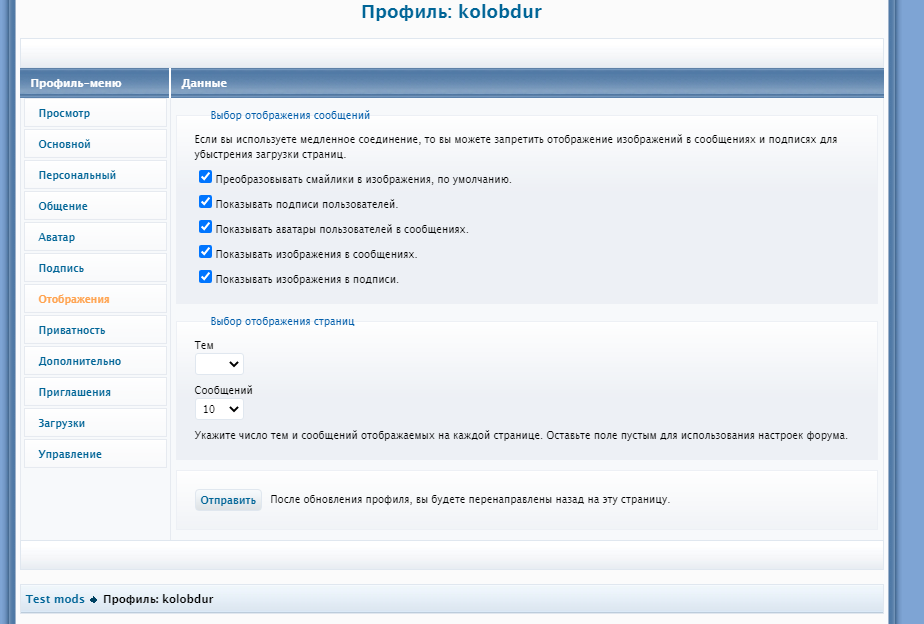Open the messages per page dropdown showing 10
924x624 pixels.
(x=219, y=409)
